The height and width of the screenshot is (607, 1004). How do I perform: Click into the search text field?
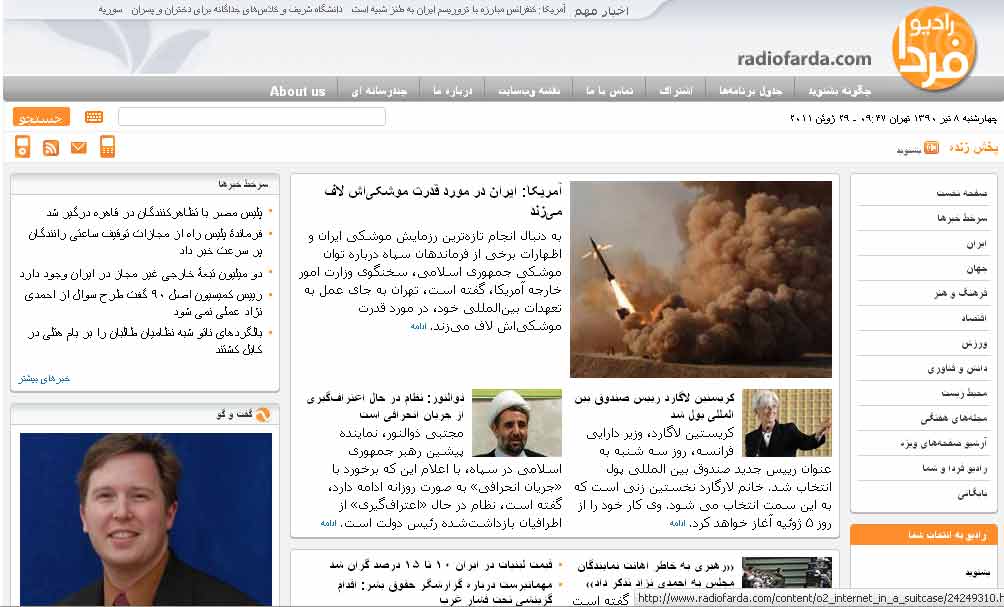click(x=251, y=117)
